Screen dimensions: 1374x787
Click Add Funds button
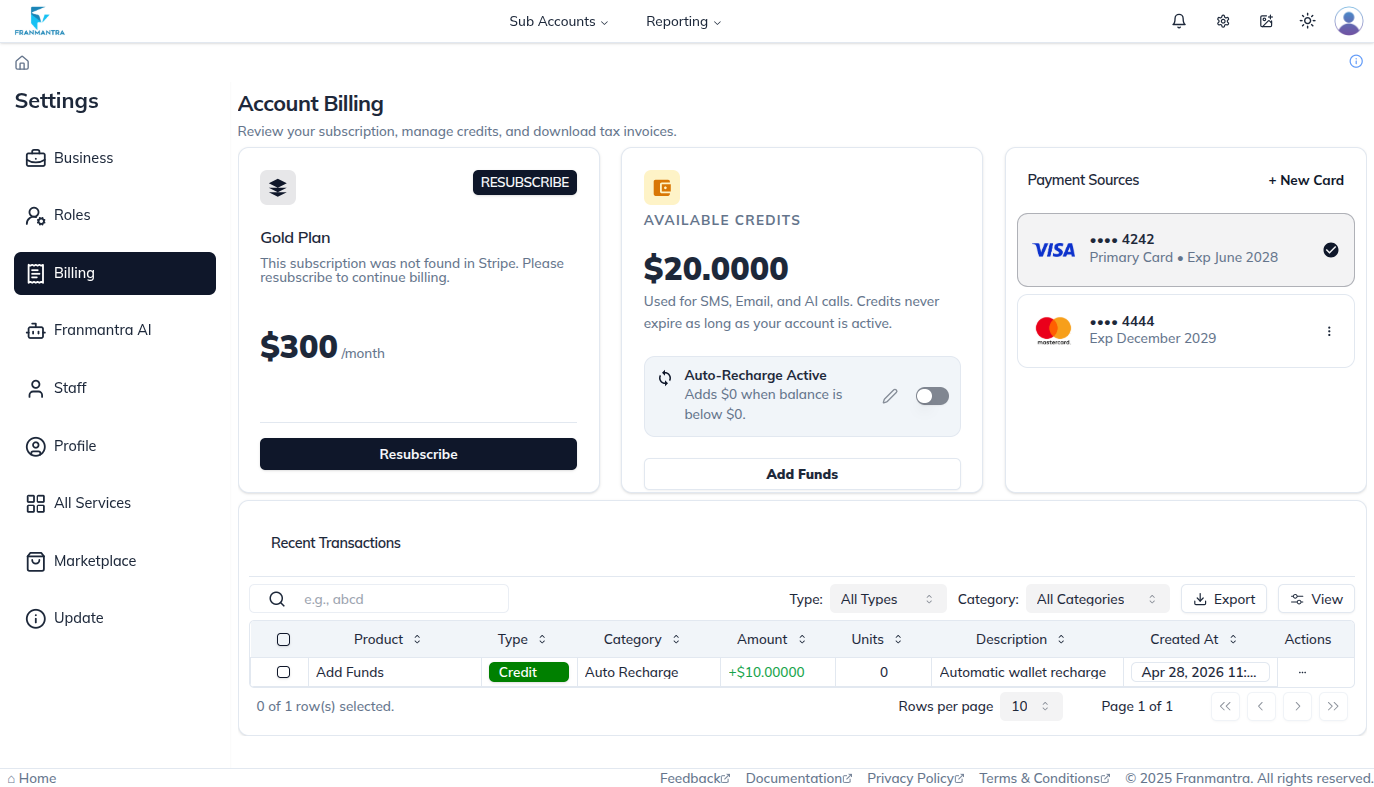pyautogui.click(x=802, y=474)
